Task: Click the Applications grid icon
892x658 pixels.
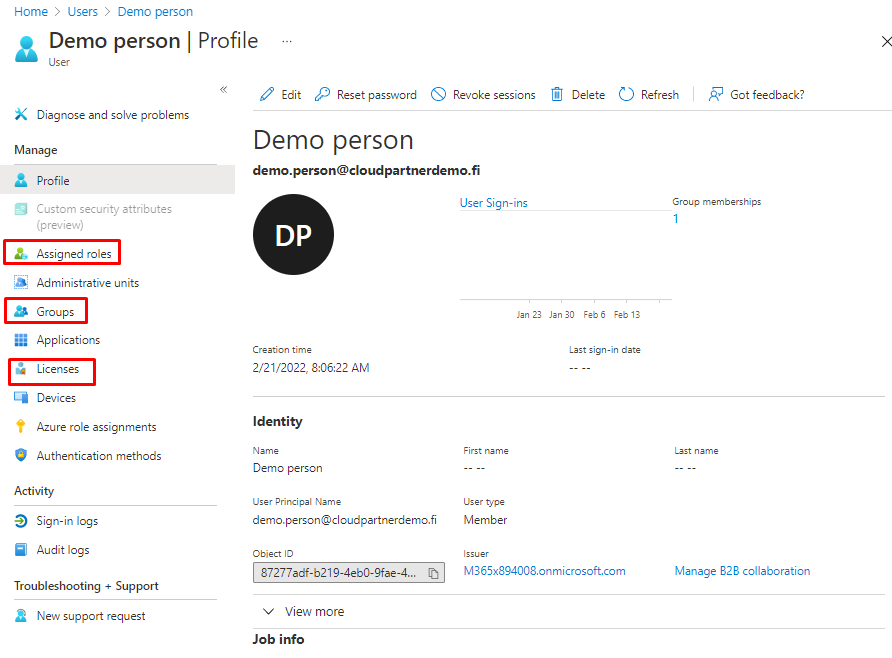Action: click(21, 340)
